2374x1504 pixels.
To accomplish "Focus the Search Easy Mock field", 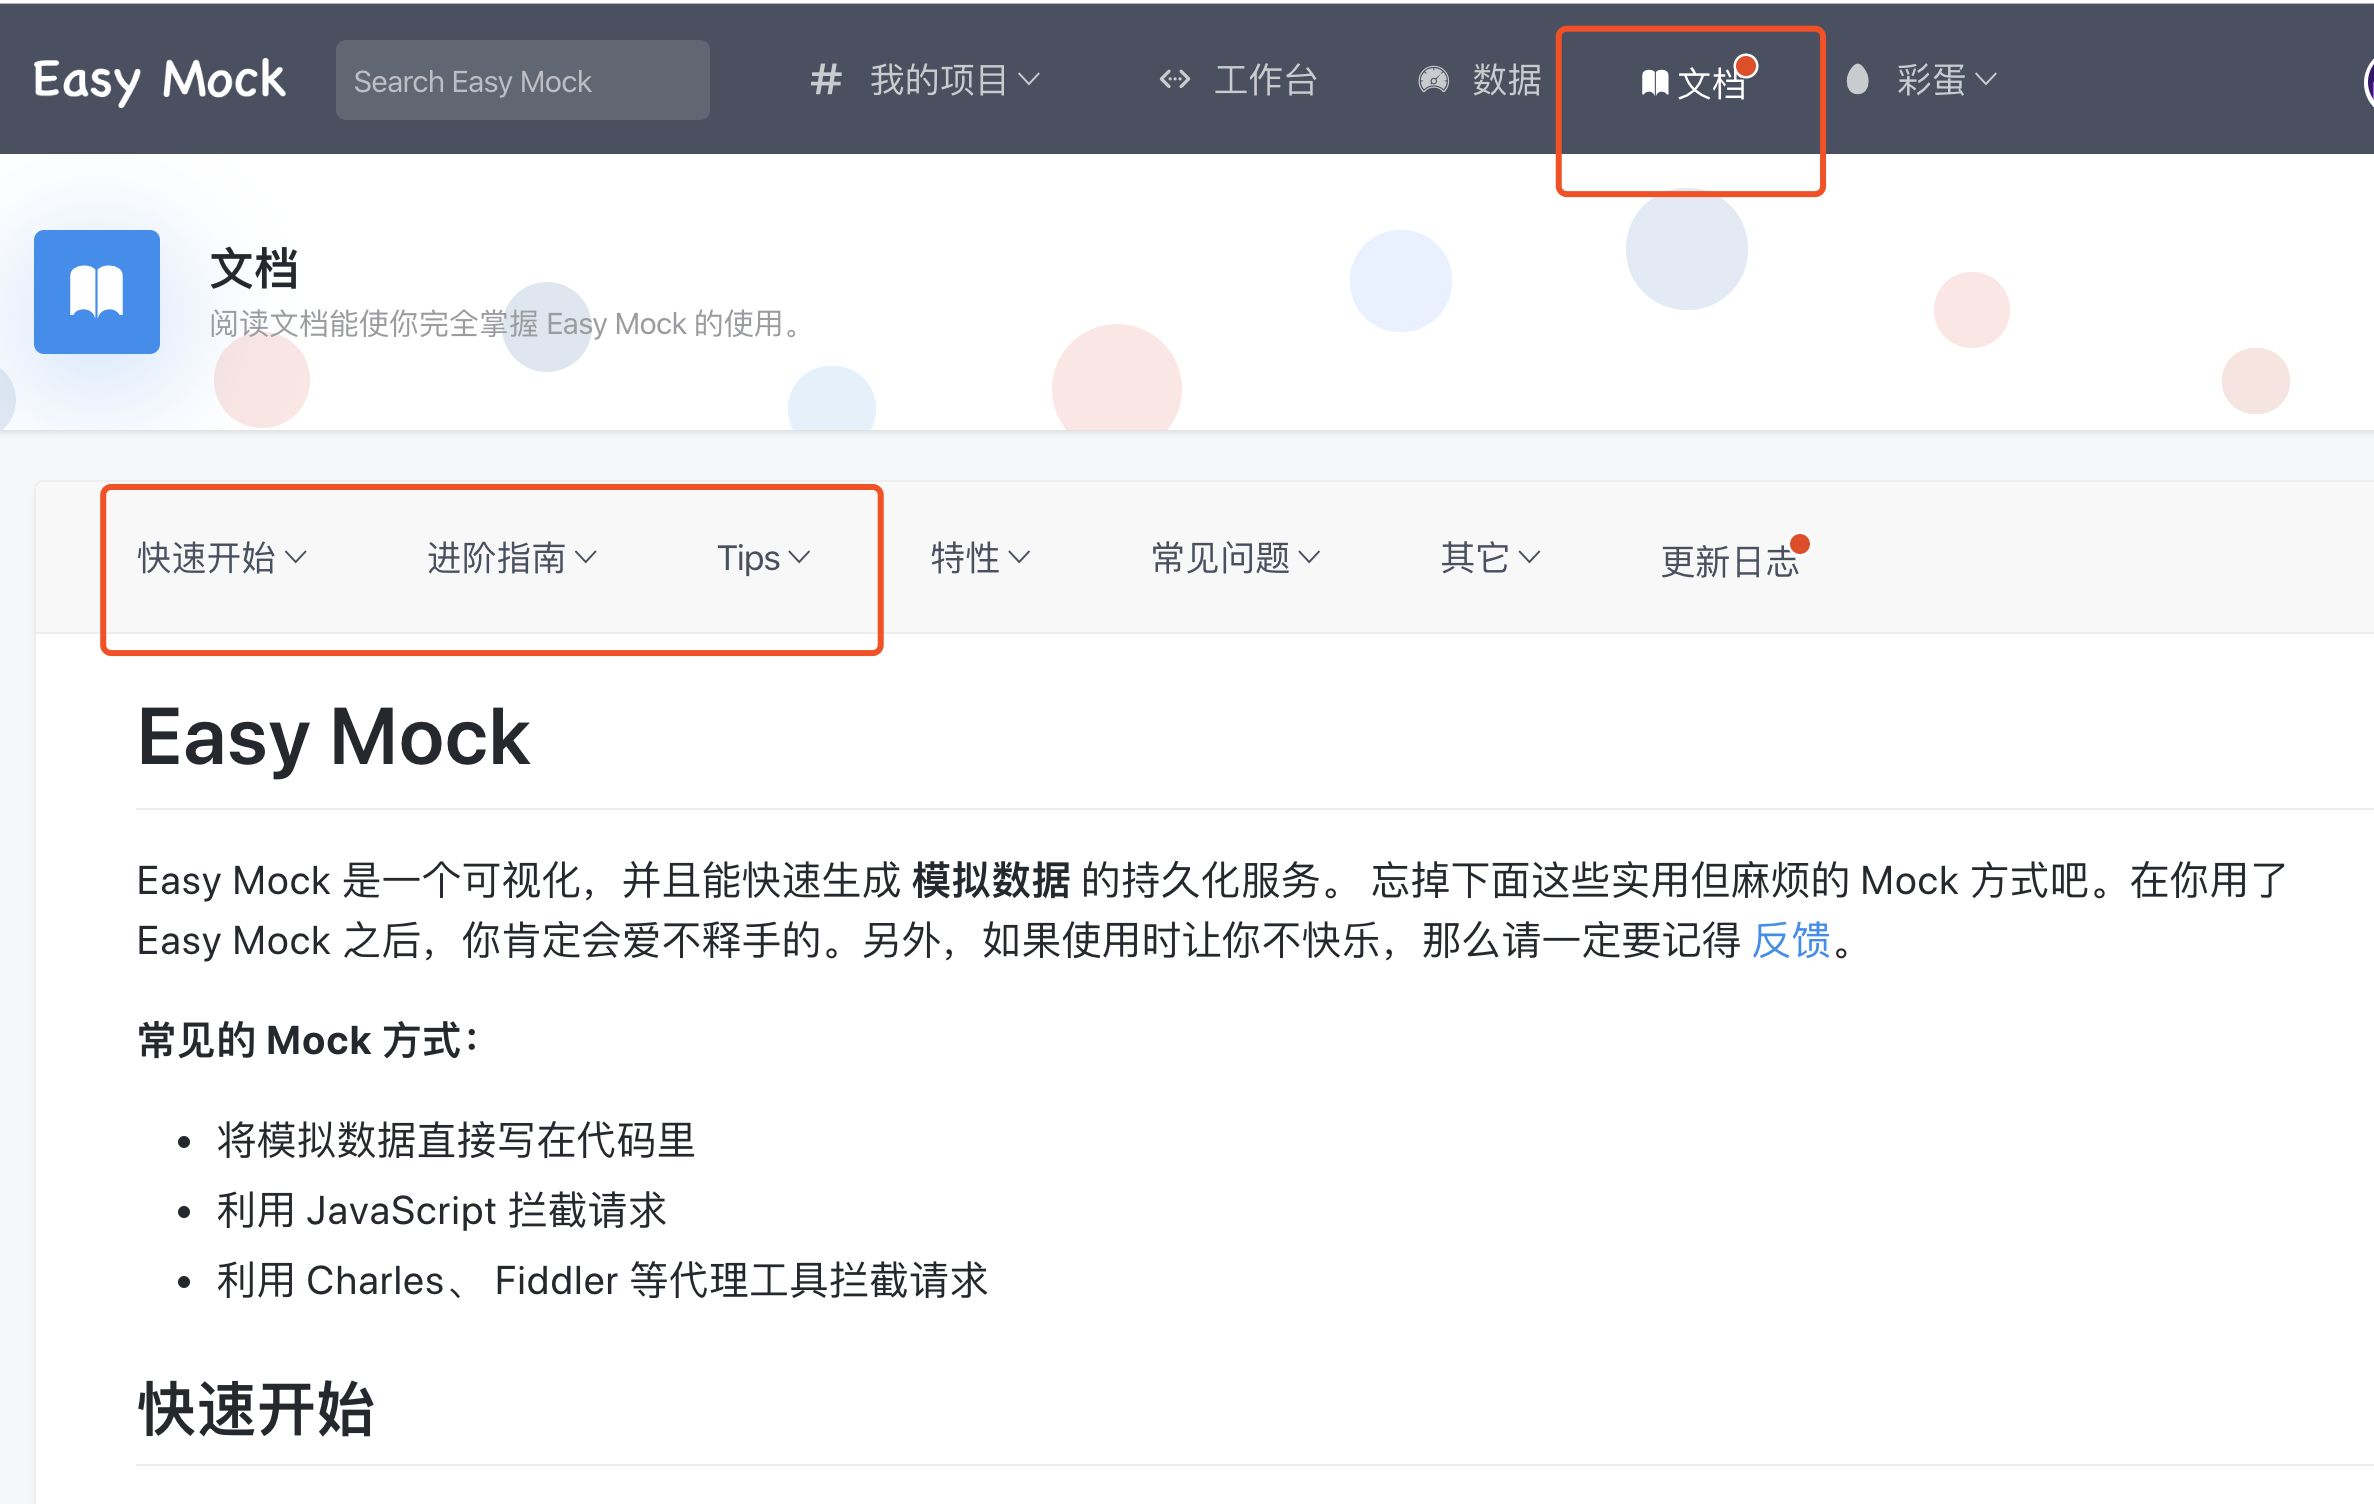I will coord(522,80).
